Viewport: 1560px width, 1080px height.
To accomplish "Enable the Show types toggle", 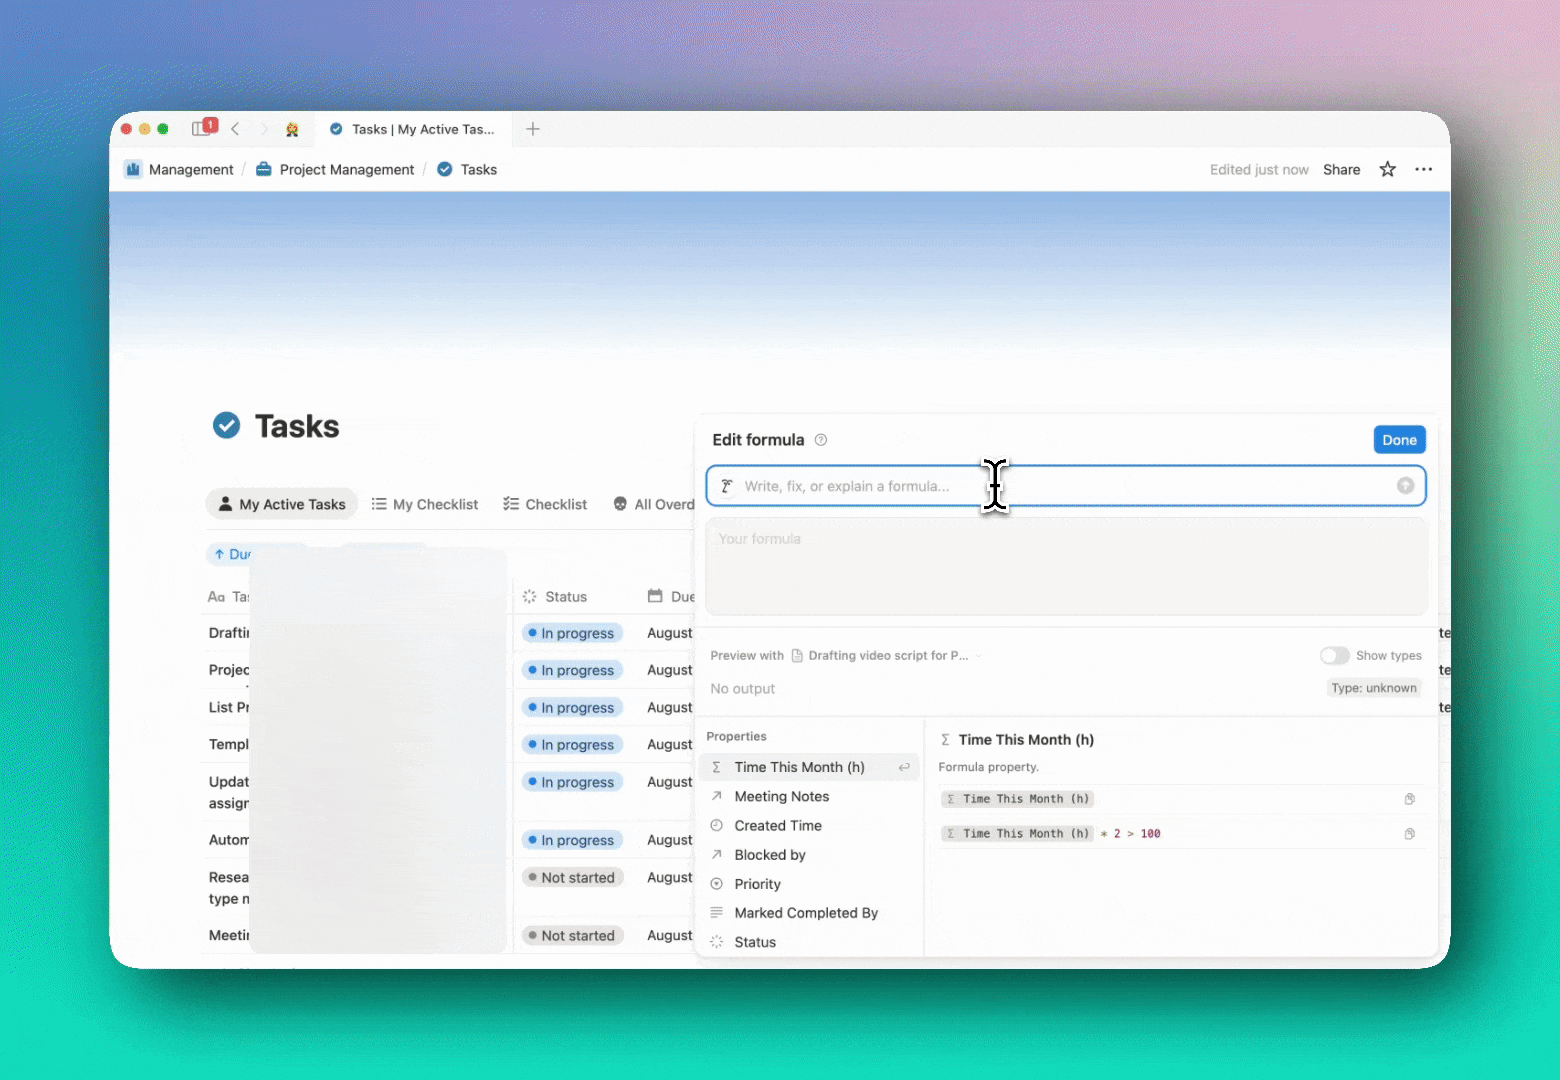I will (1334, 656).
